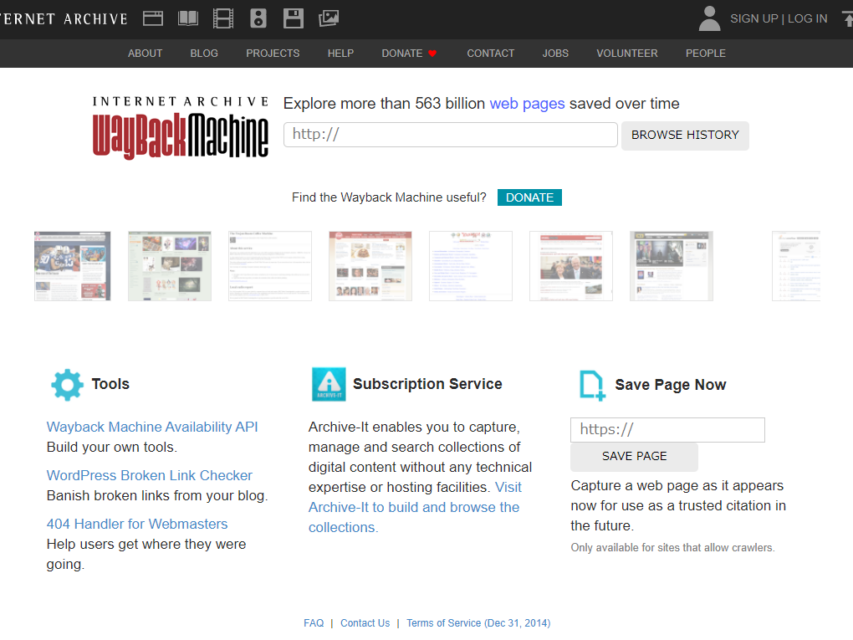The width and height of the screenshot is (853, 640).
Task: Open the PEOPLE menu item
Action: click(x=705, y=53)
